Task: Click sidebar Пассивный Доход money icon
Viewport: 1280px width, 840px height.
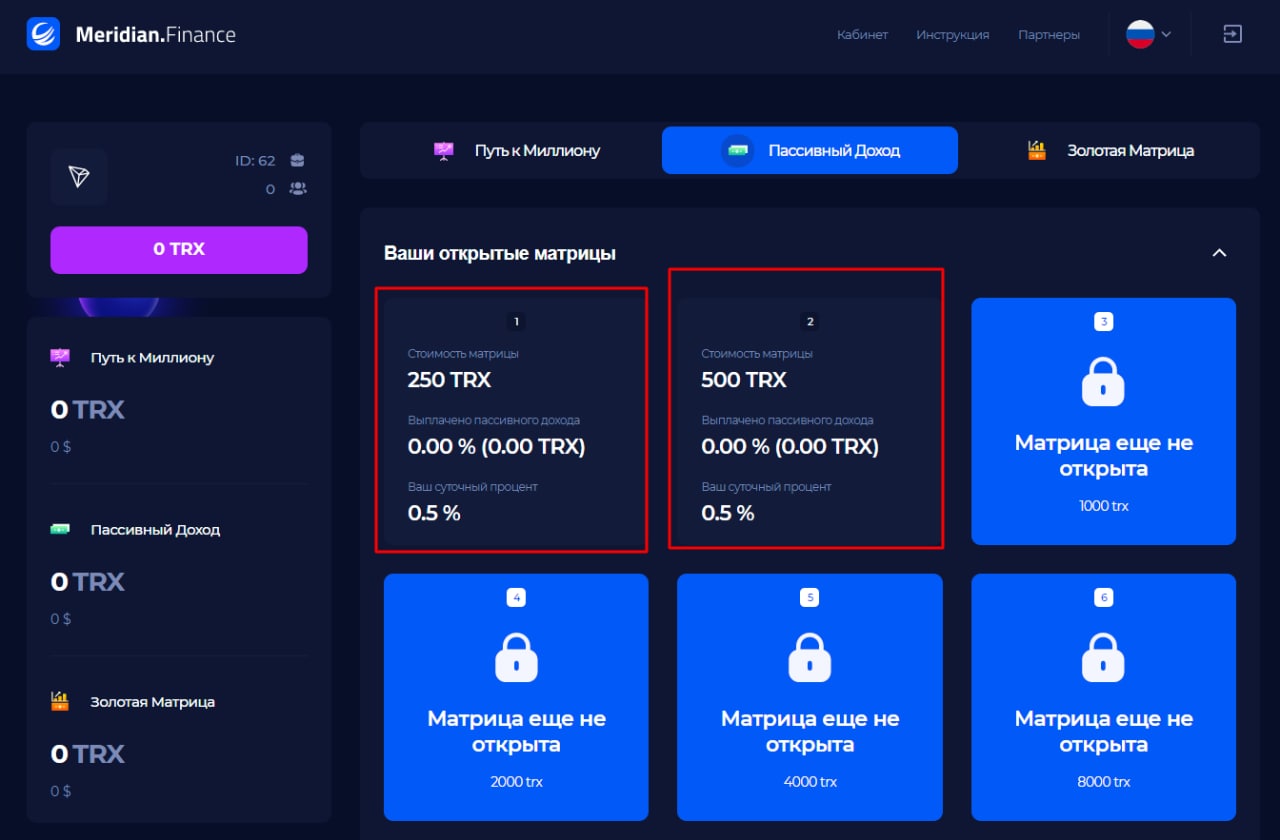Action: tap(60, 529)
